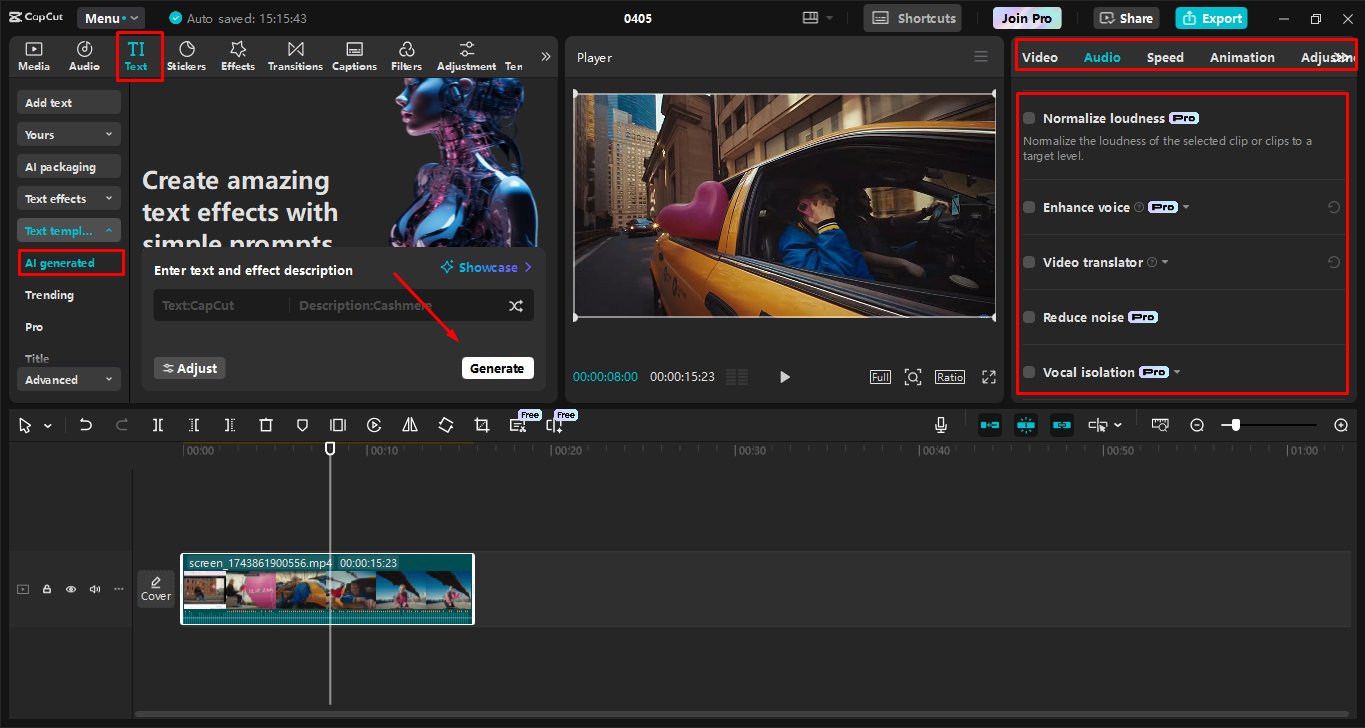Open the Stickers panel
The width and height of the screenshot is (1365, 728).
(186, 55)
